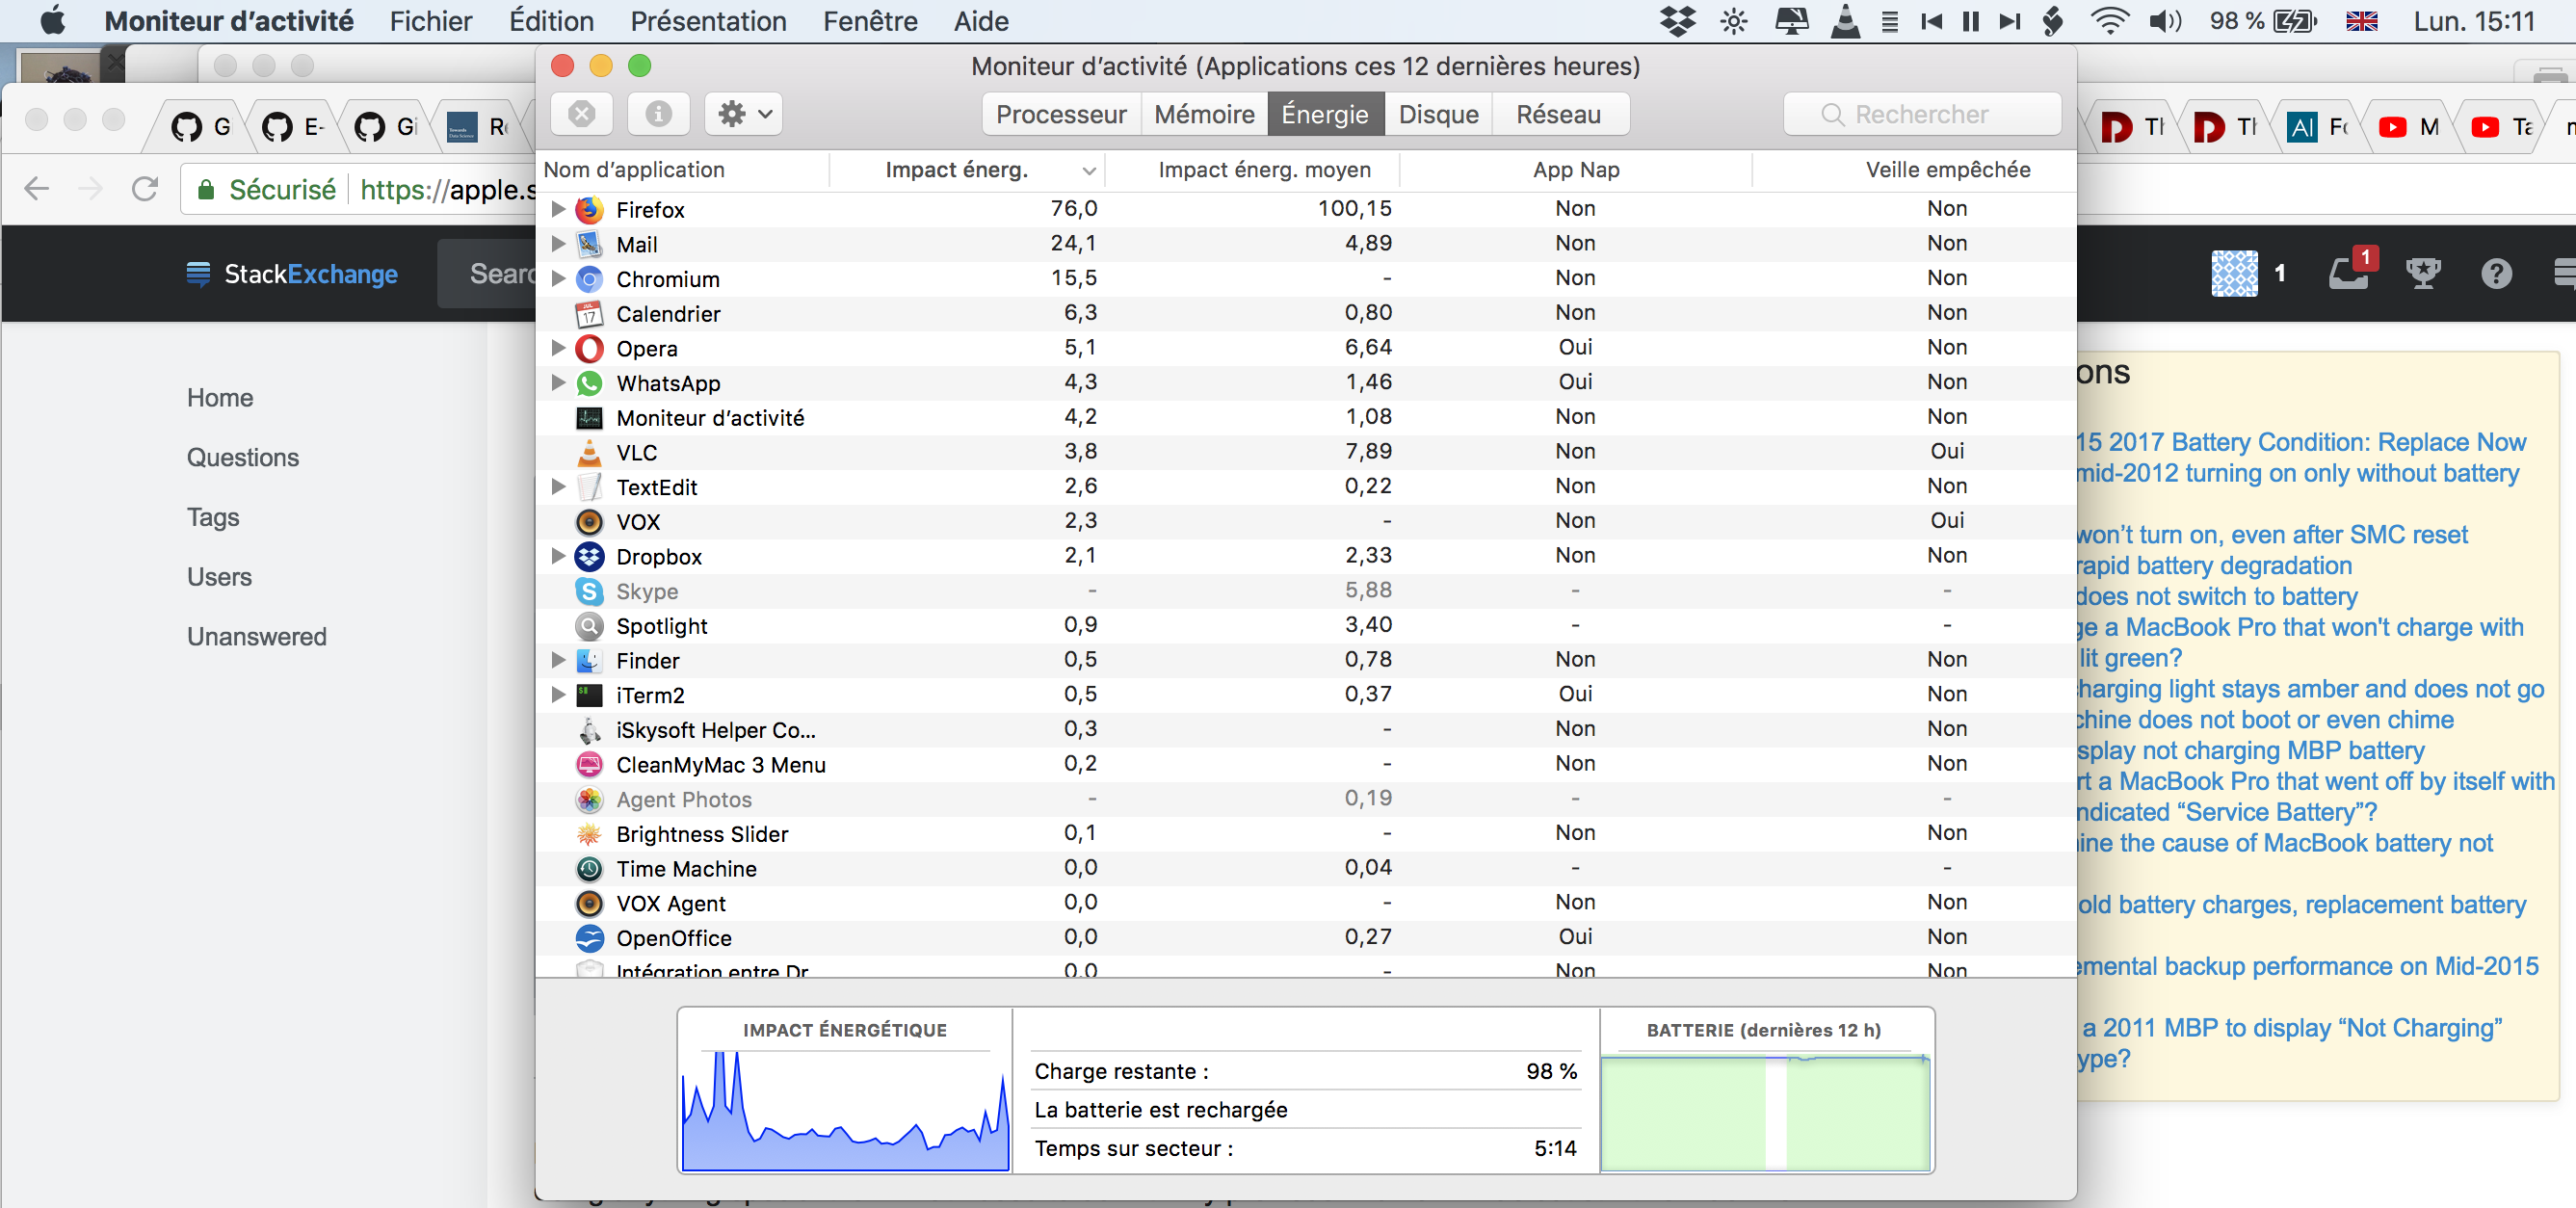2576x1208 pixels.
Task: Select the Moniteur d'activité row in list
Action: (x=1306, y=418)
